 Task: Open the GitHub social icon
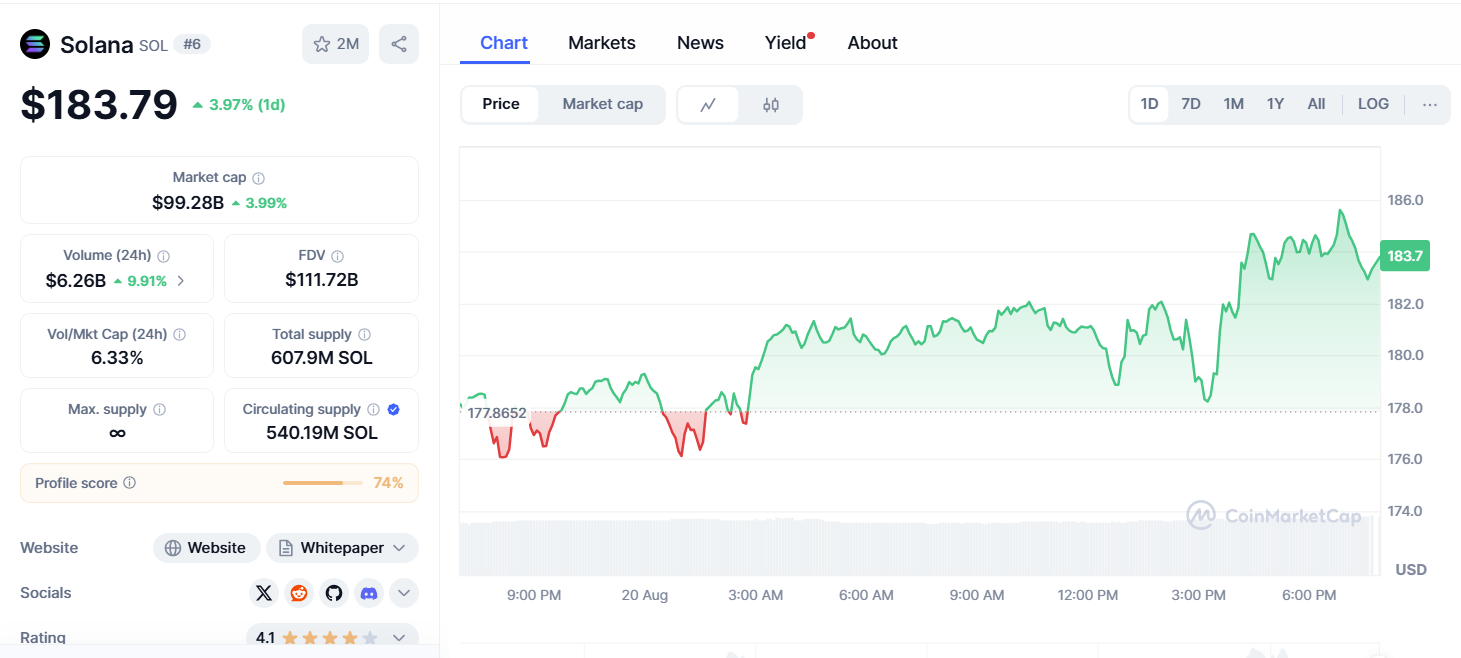pos(334,592)
